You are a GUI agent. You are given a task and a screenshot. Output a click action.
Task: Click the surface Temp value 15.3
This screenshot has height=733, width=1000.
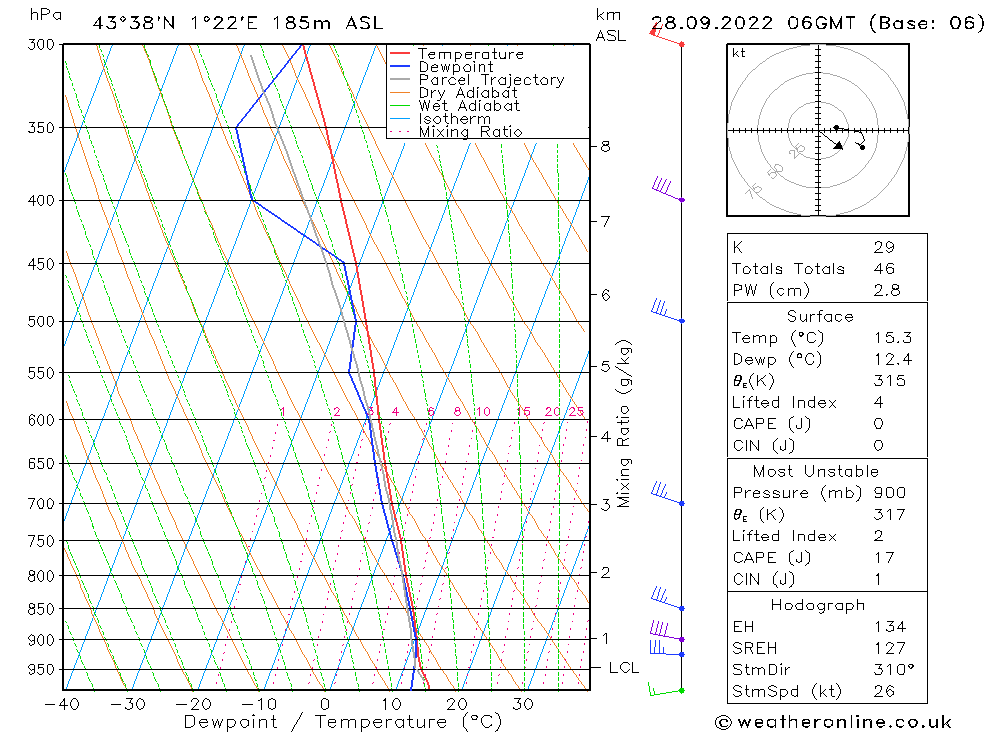coord(893,337)
